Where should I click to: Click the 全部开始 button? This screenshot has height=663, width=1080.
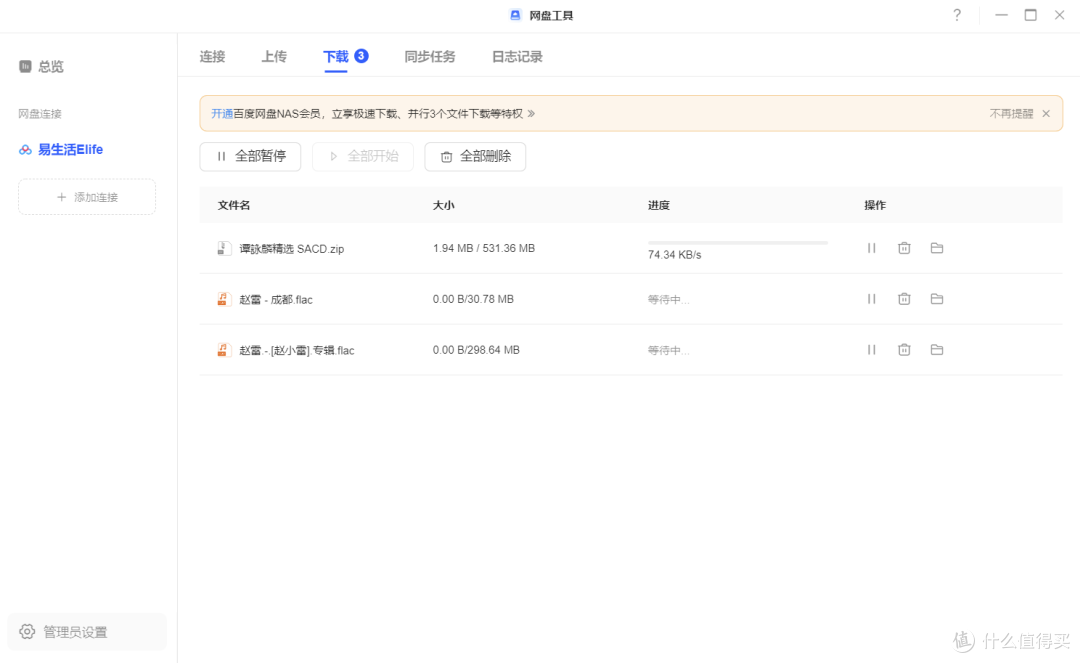[x=363, y=156]
